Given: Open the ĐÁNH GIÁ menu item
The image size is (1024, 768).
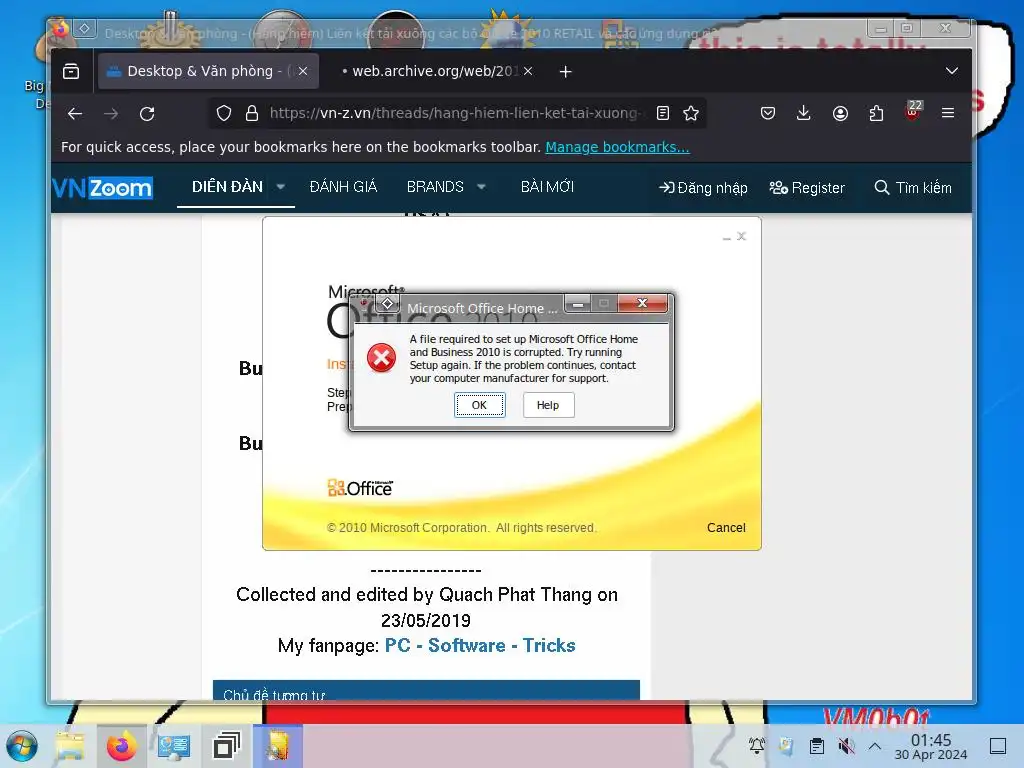Looking at the screenshot, I should point(344,187).
